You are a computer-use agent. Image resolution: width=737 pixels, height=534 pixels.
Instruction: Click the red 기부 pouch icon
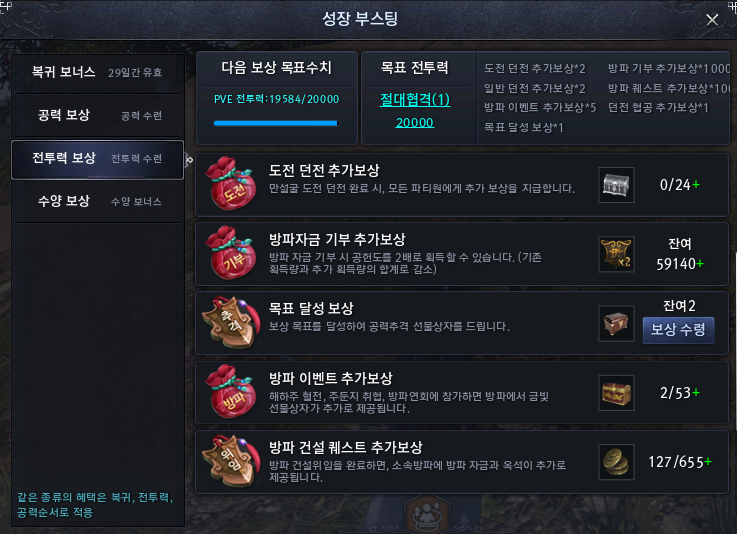pos(230,253)
